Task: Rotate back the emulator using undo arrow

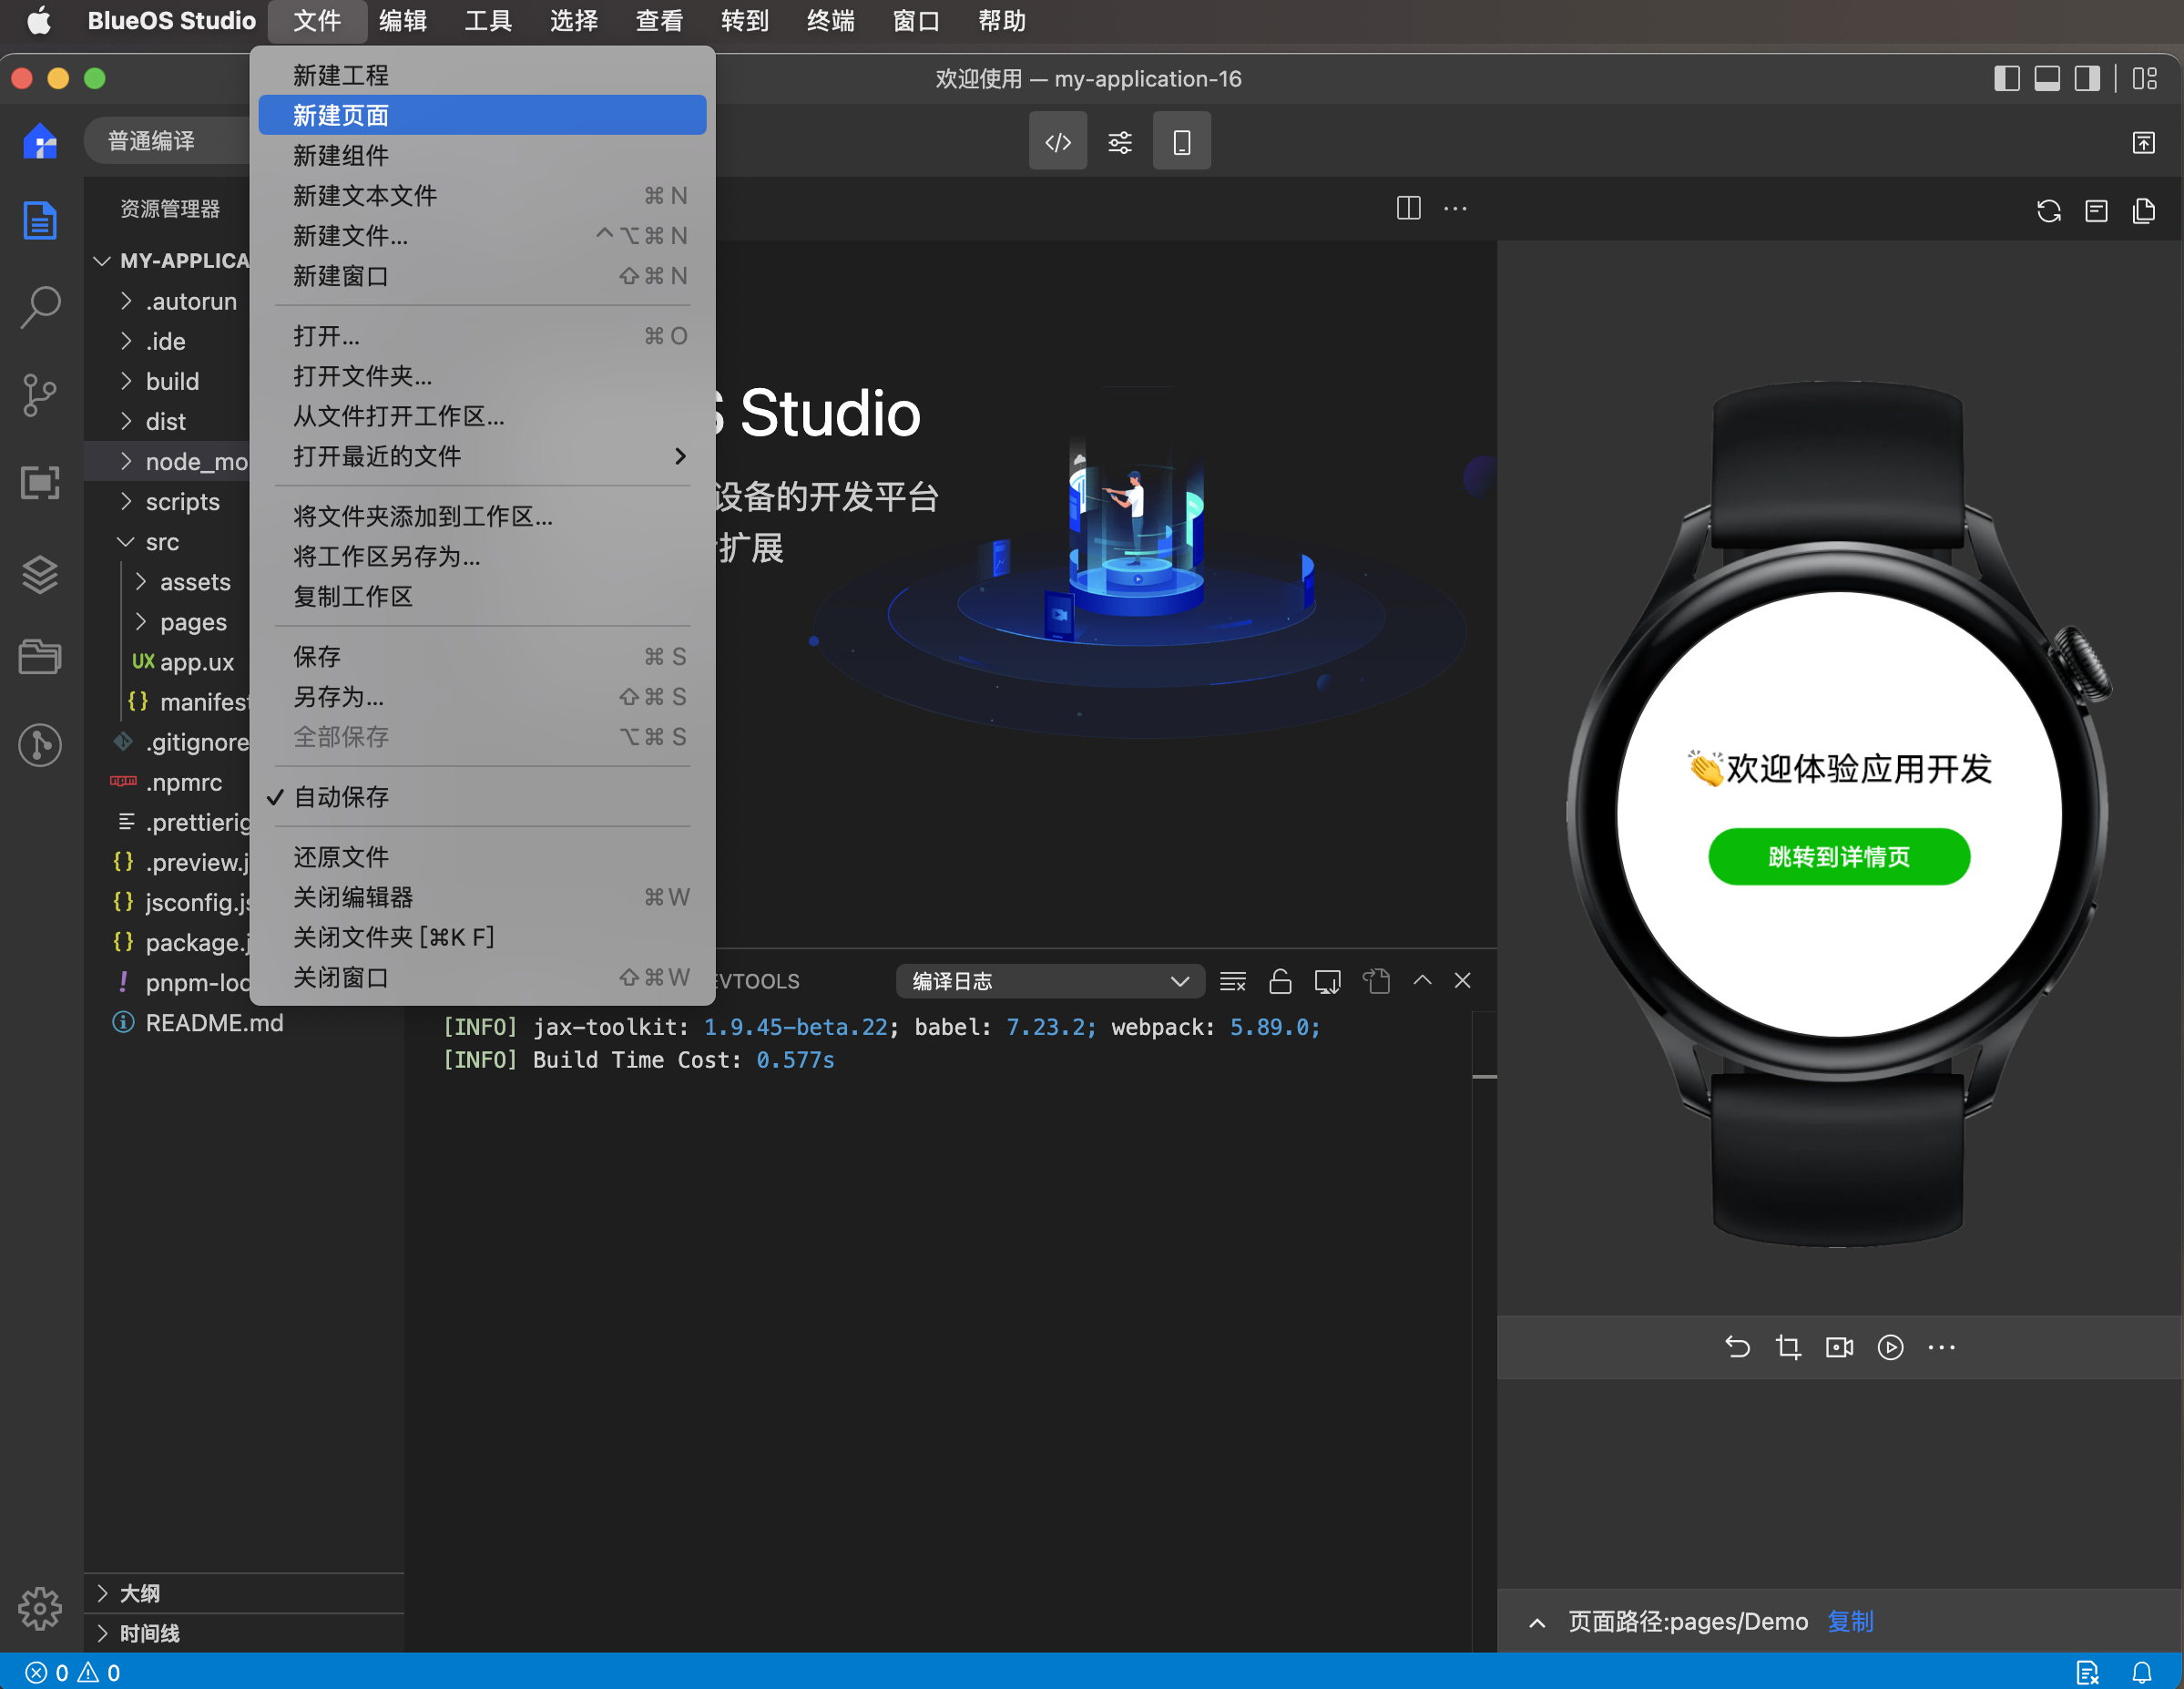Action: click(1737, 1347)
